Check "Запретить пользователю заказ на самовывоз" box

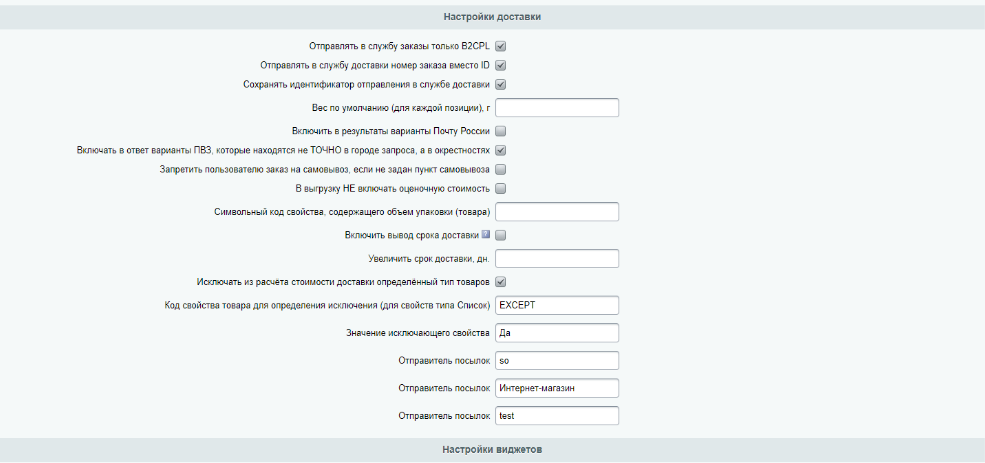[x=501, y=170]
